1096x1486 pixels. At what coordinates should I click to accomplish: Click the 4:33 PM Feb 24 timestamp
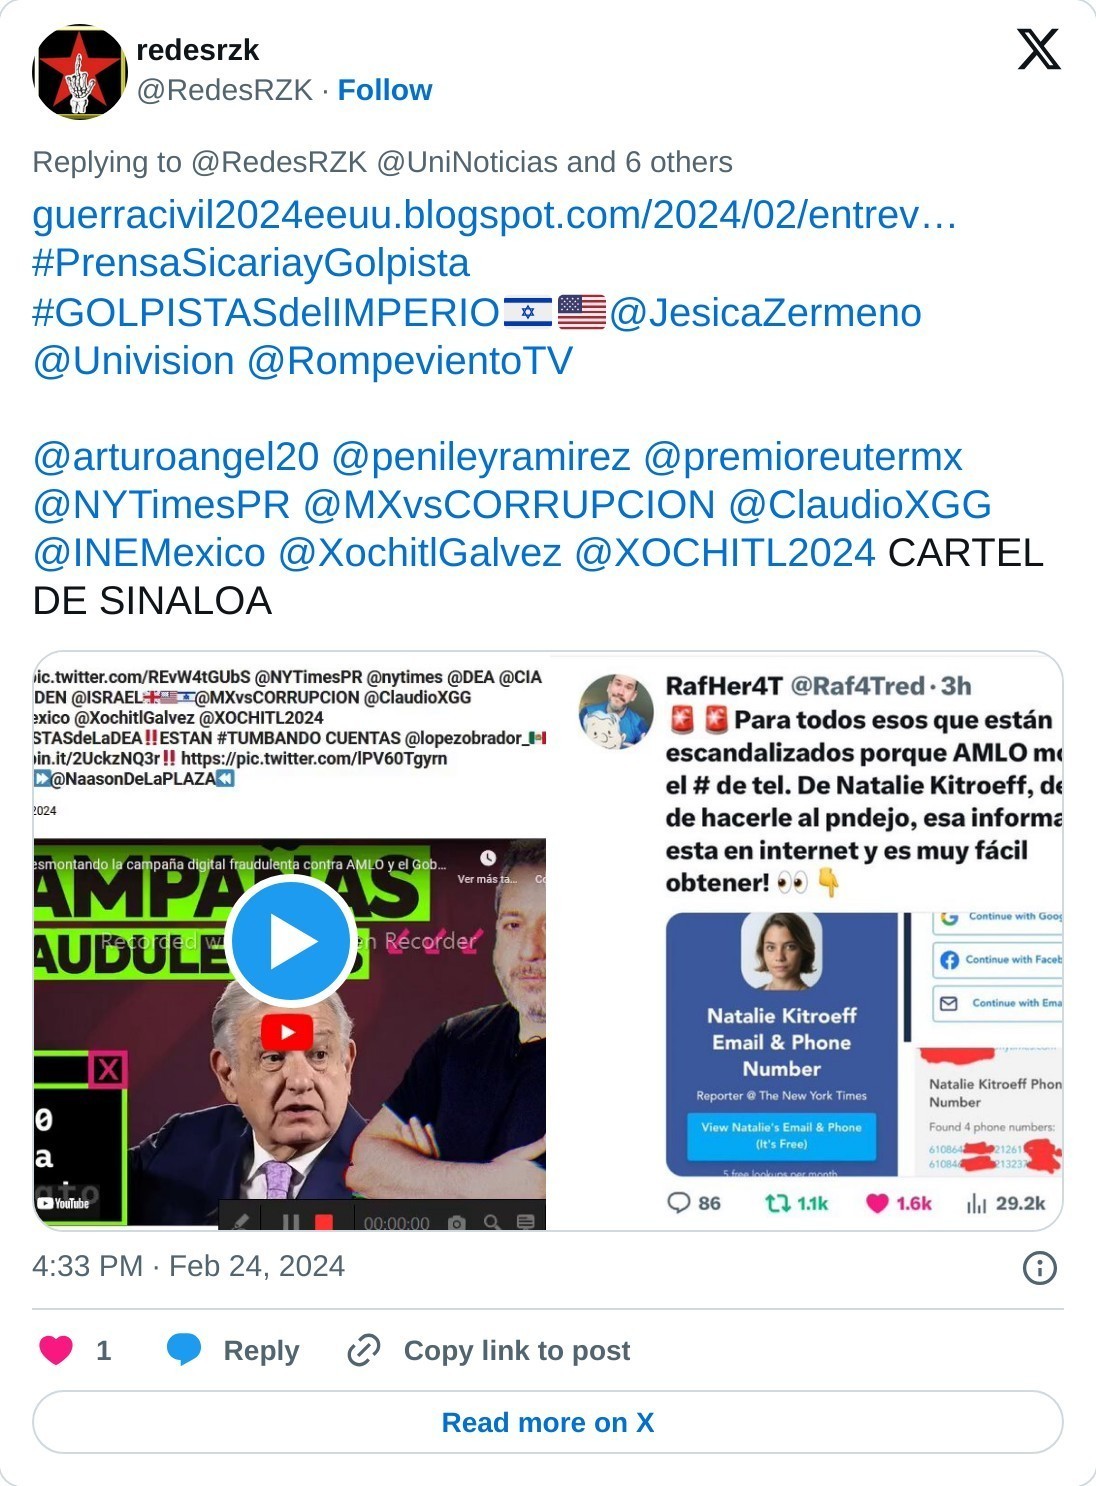[188, 1266]
